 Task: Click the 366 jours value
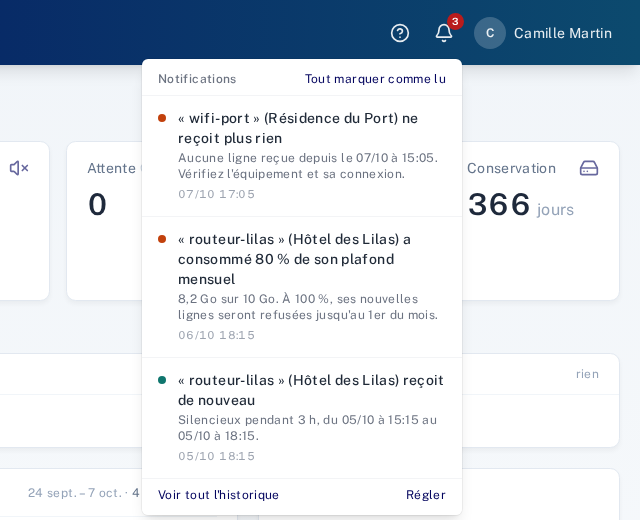(x=521, y=204)
